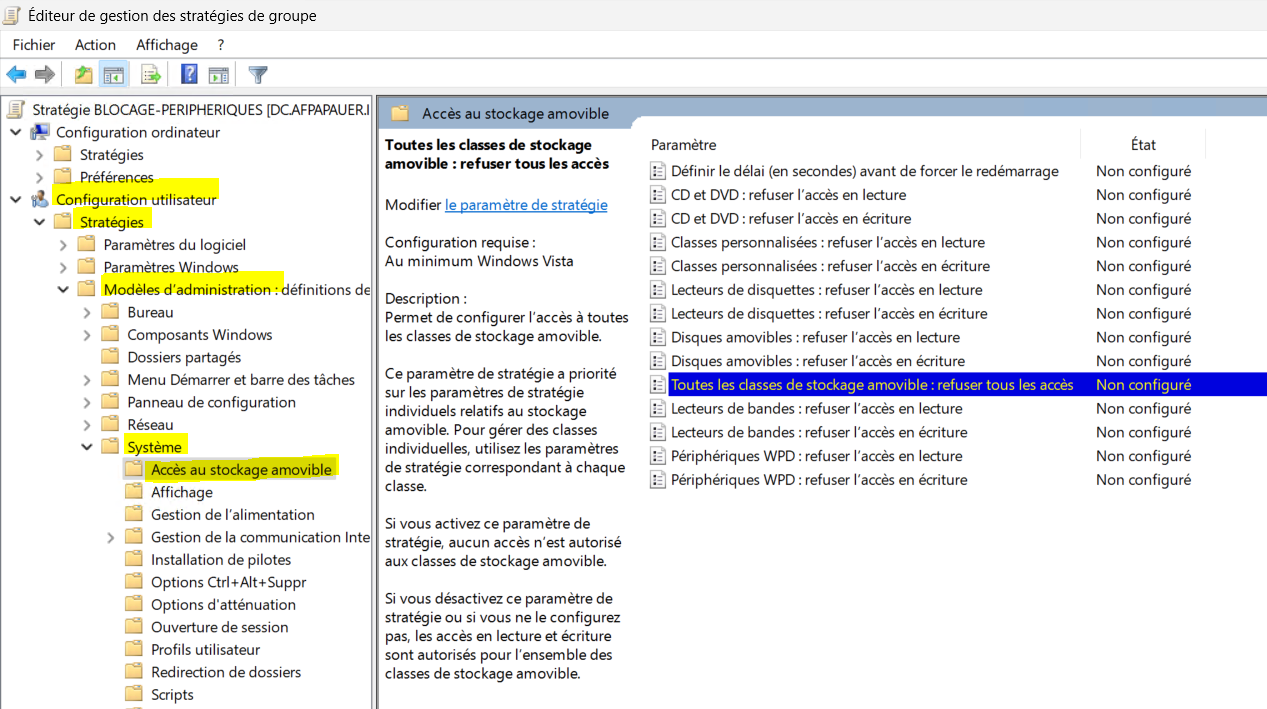
Task: Click the Back arrow toolbar icon
Action: click(x=16, y=75)
